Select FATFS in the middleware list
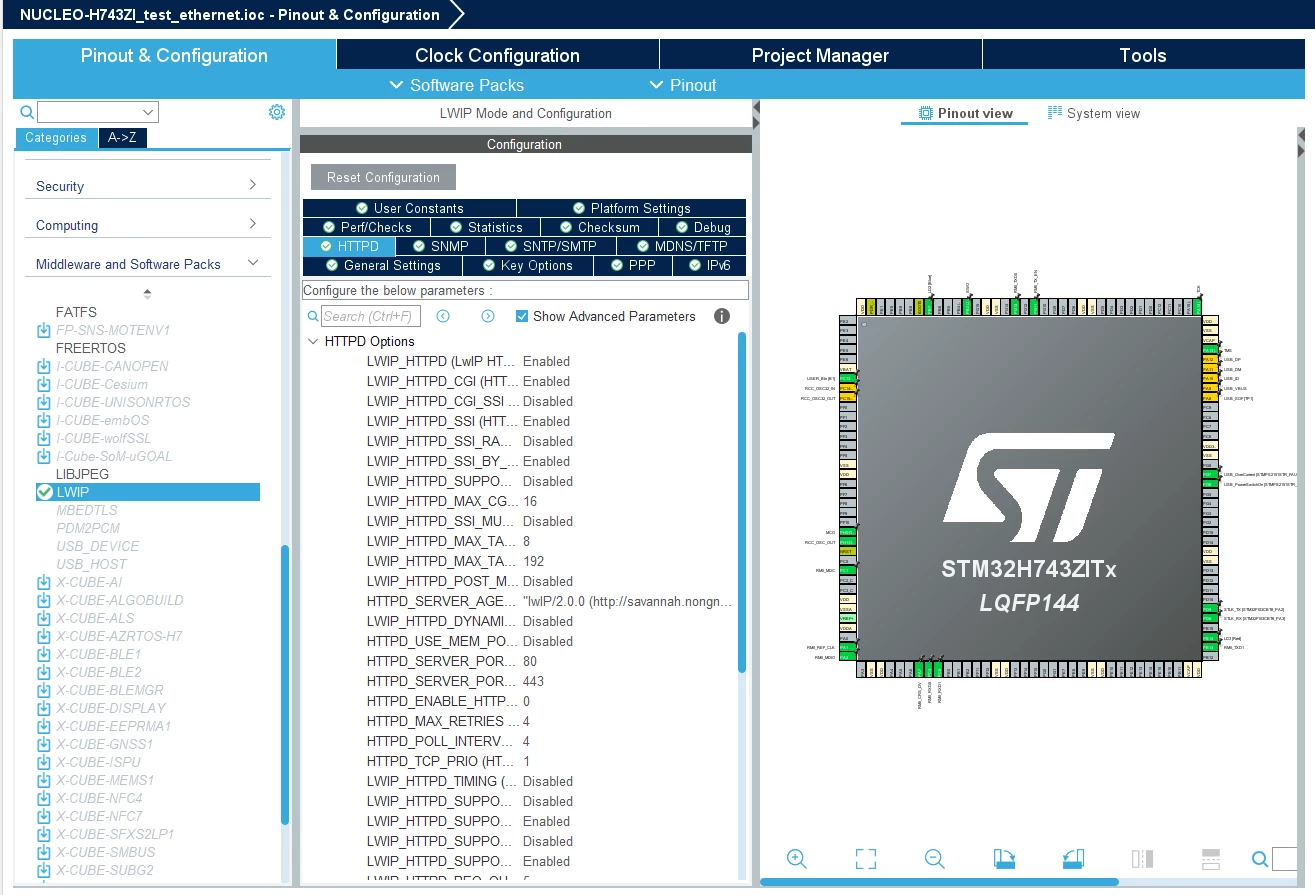Image resolution: width=1315 pixels, height=895 pixels. pos(76,312)
